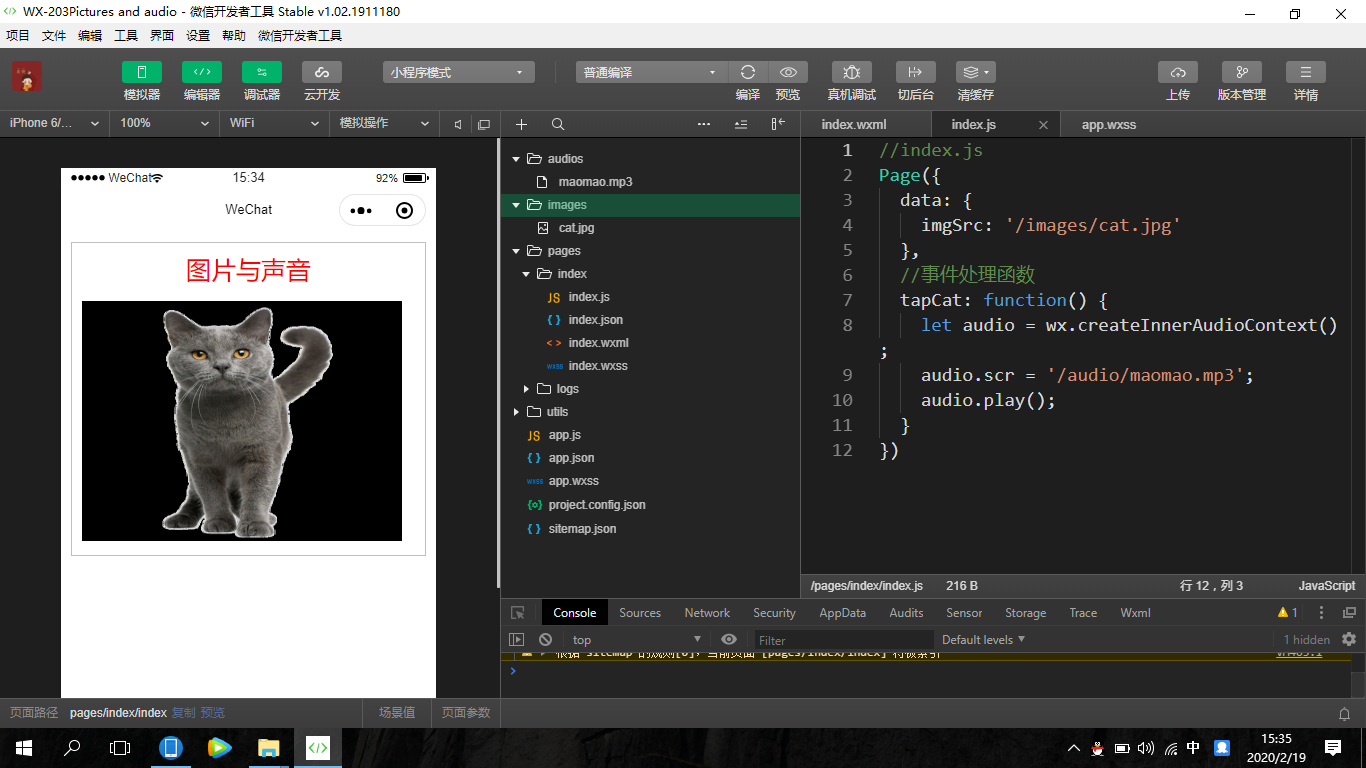The width and height of the screenshot is (1366, 768).
Task: Click the hide file tree panel icon
Action: pos(778,124)
